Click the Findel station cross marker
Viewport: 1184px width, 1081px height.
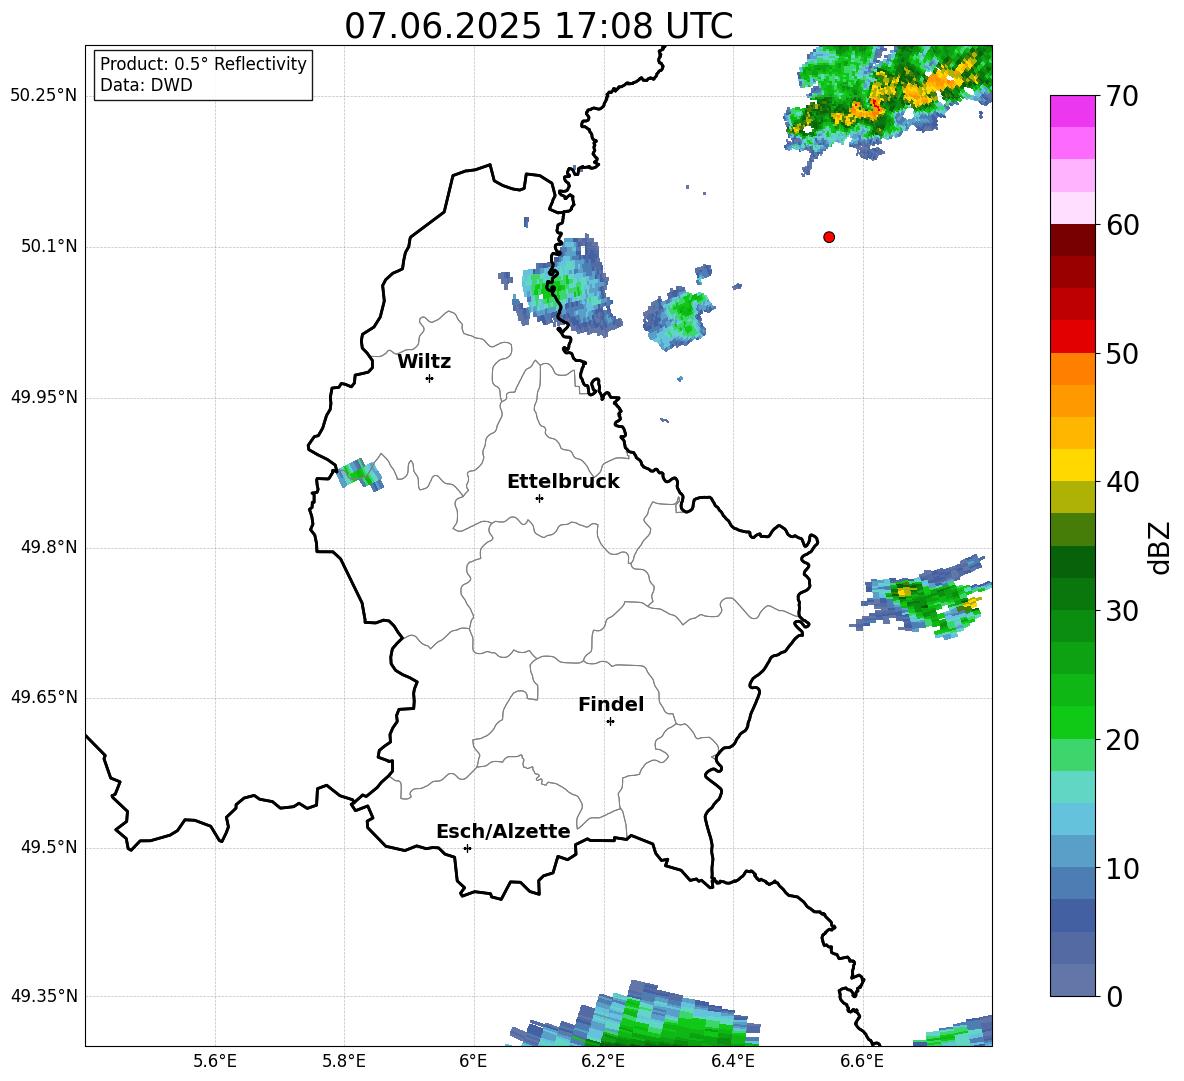pos(610,722)
